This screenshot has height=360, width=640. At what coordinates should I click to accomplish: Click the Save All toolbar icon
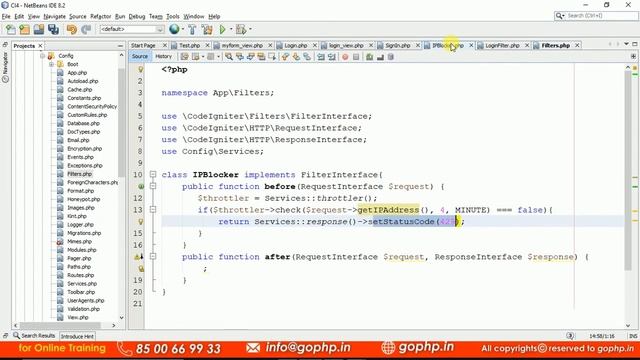tap(53, 29)
